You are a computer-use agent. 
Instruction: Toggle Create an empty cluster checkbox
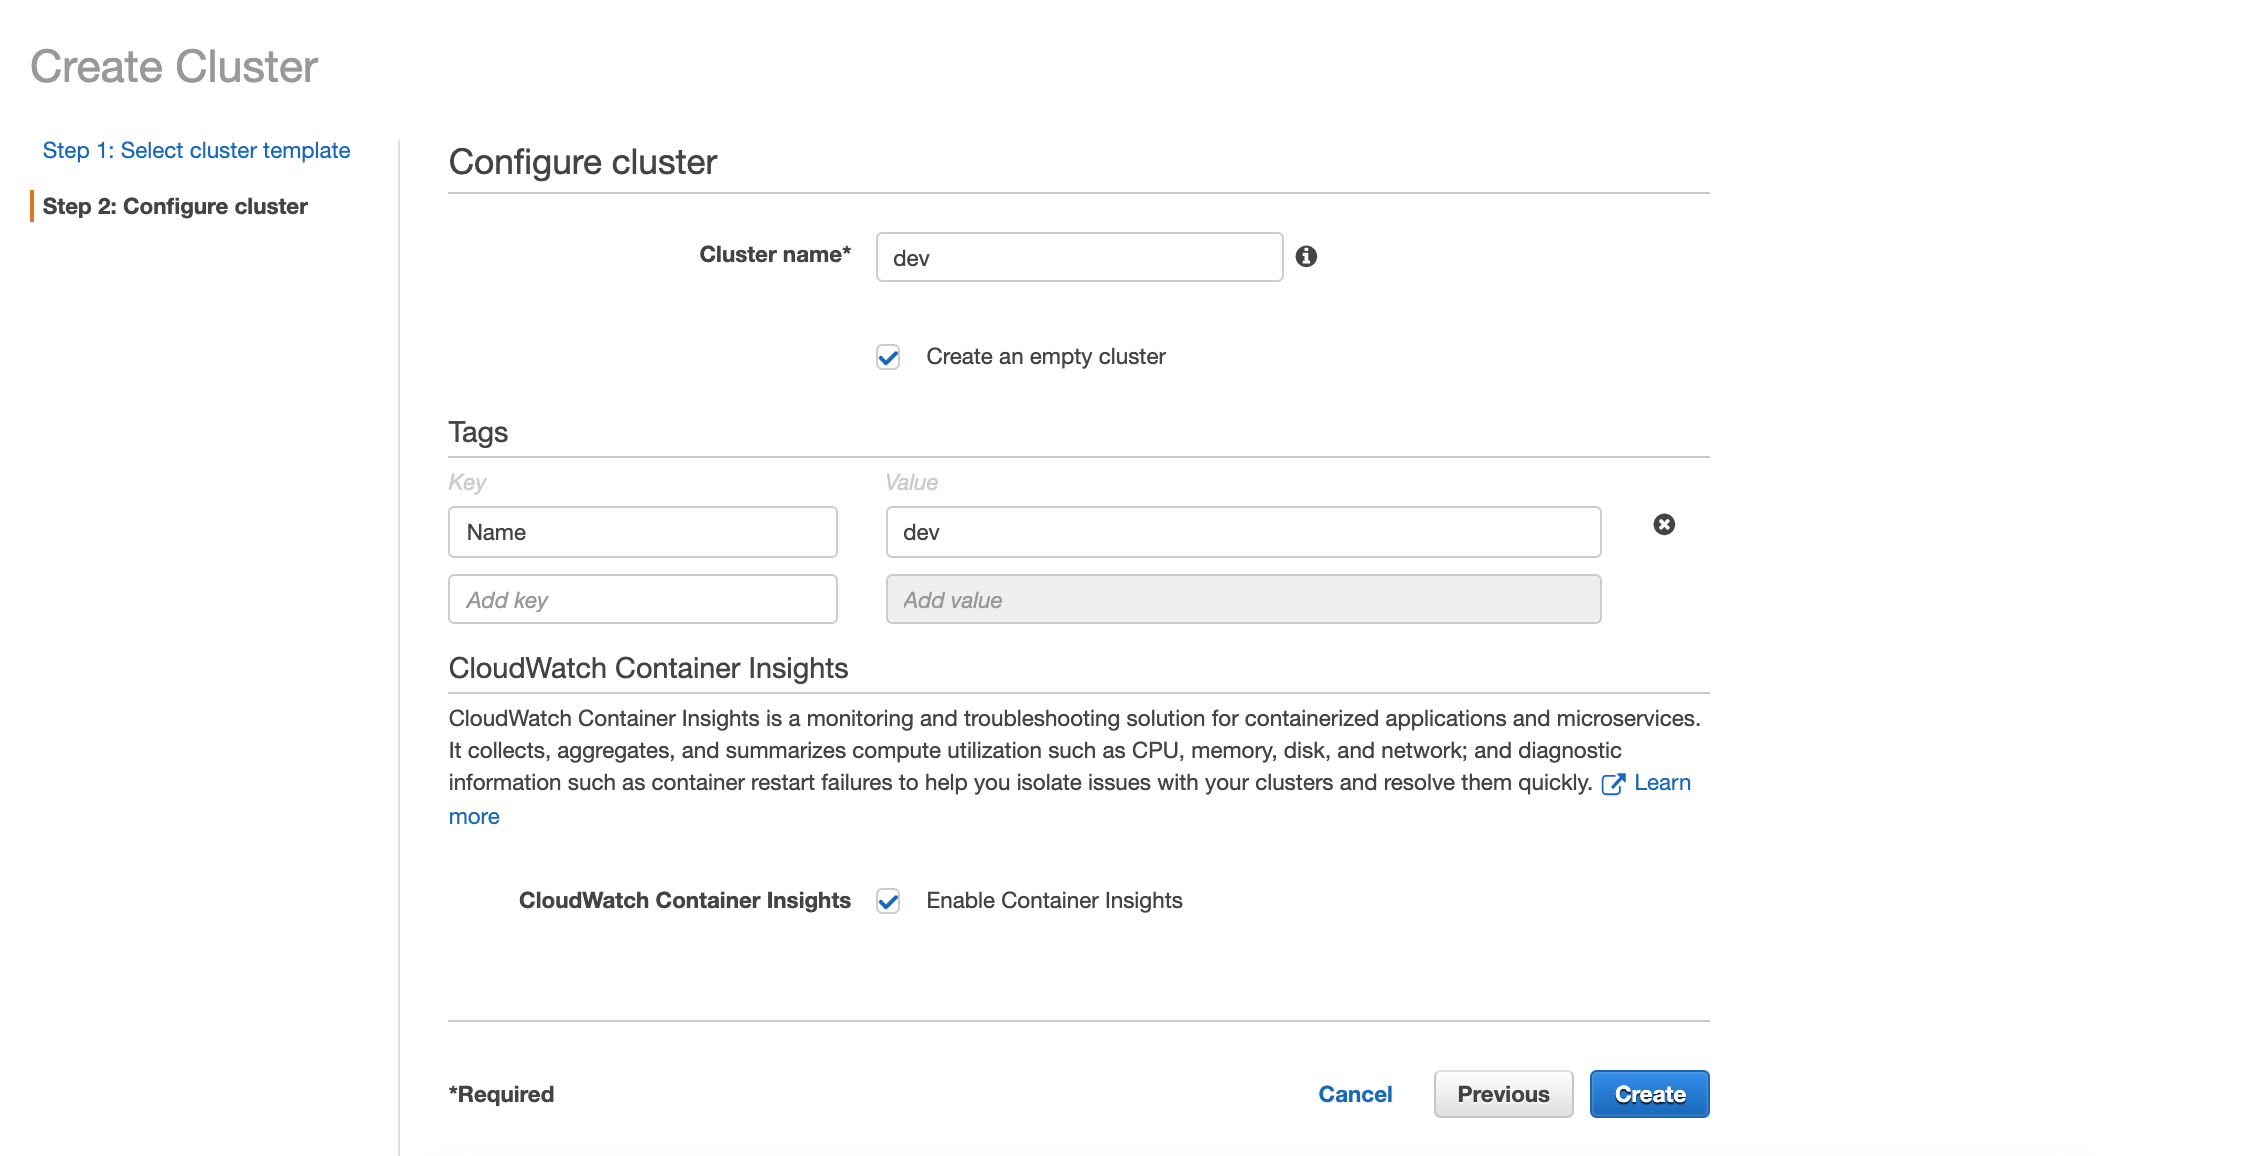click(888, 357)
